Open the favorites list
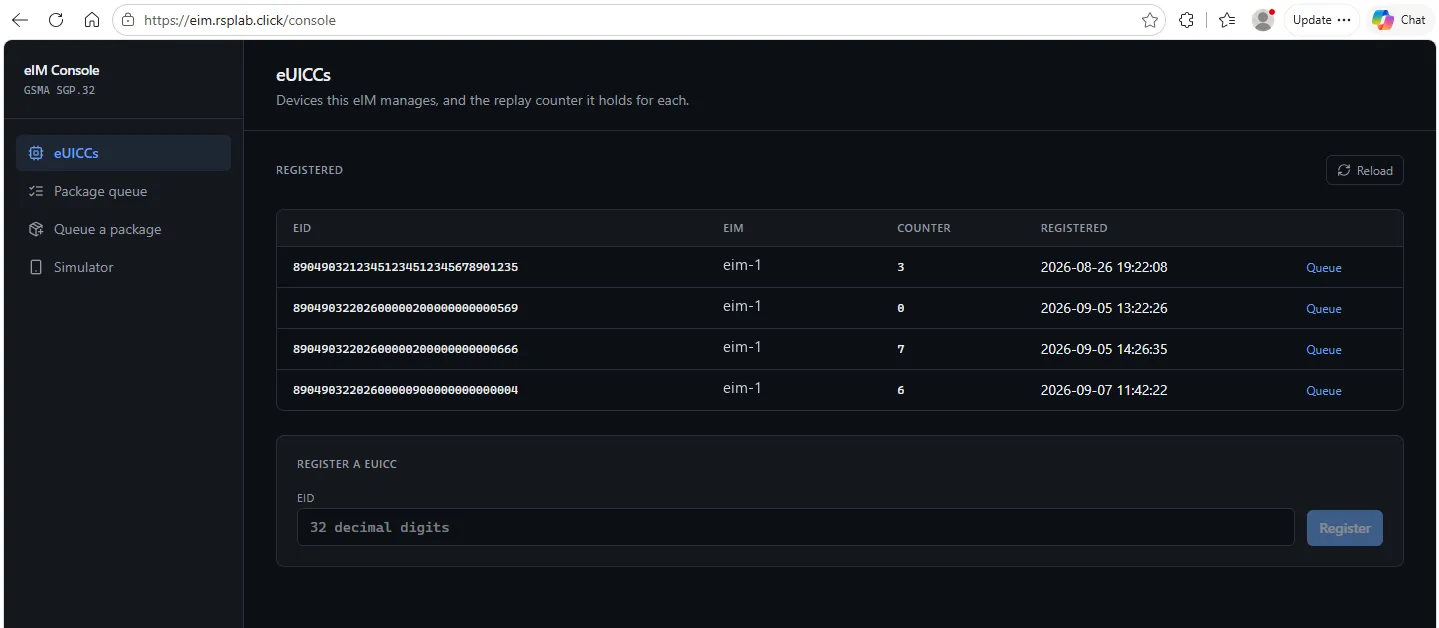 click(x=1228, y=20)
